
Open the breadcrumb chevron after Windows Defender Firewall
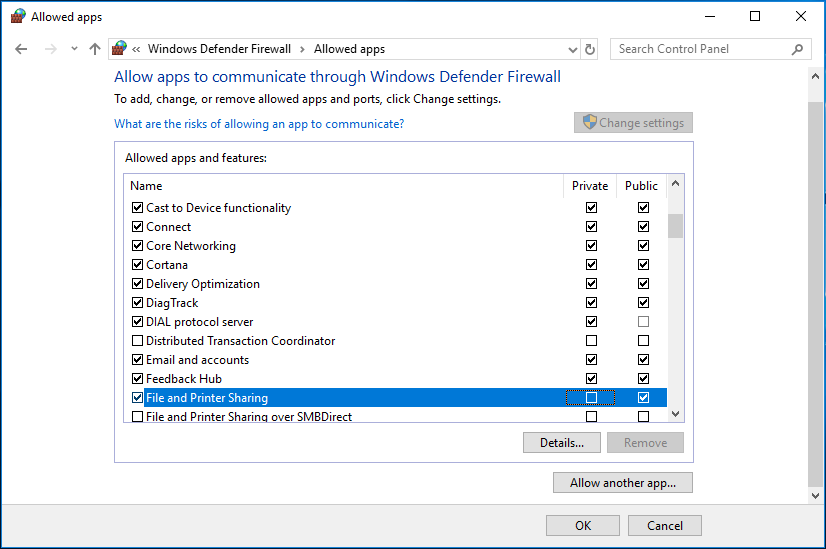[x=302, y=50]
